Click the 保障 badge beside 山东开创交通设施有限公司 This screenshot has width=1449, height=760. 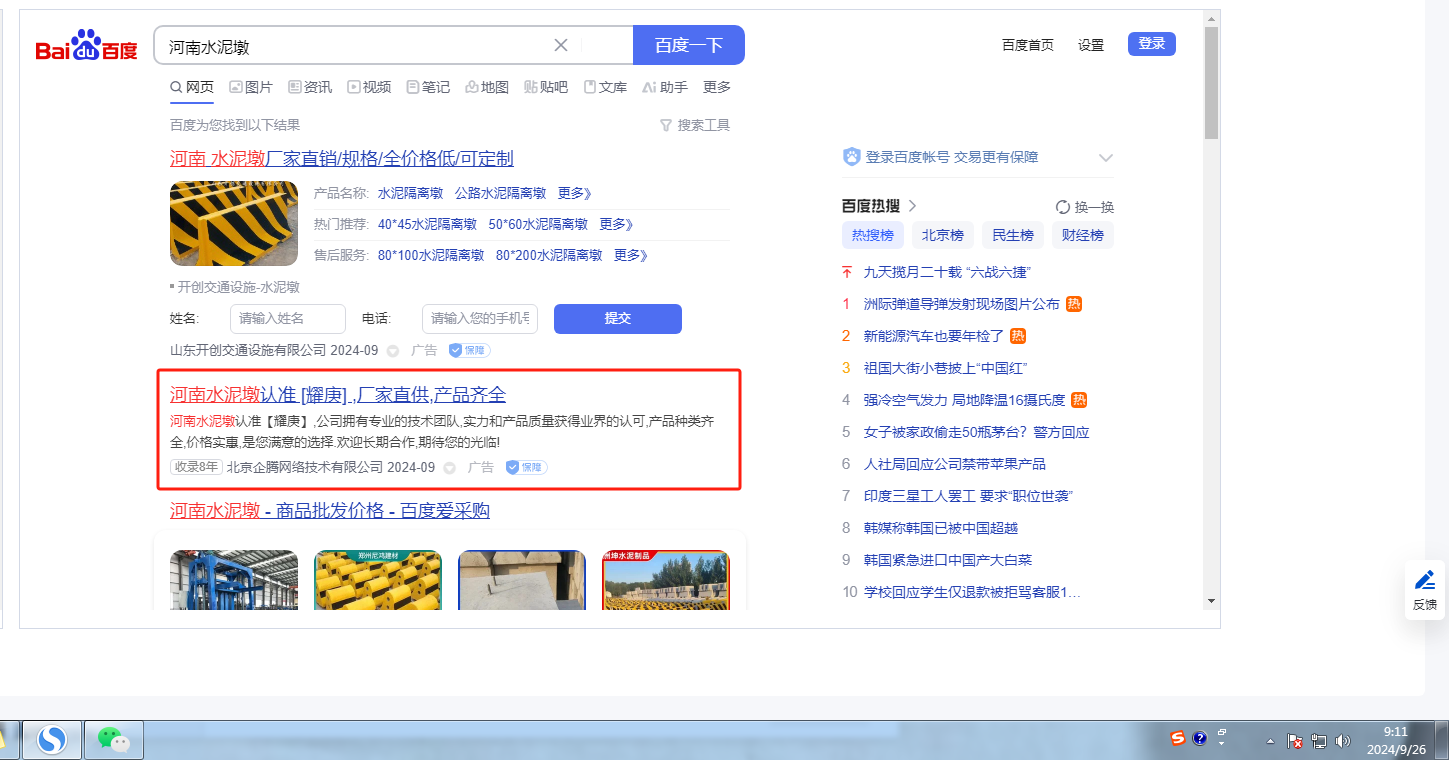click(x=469, y=351)
